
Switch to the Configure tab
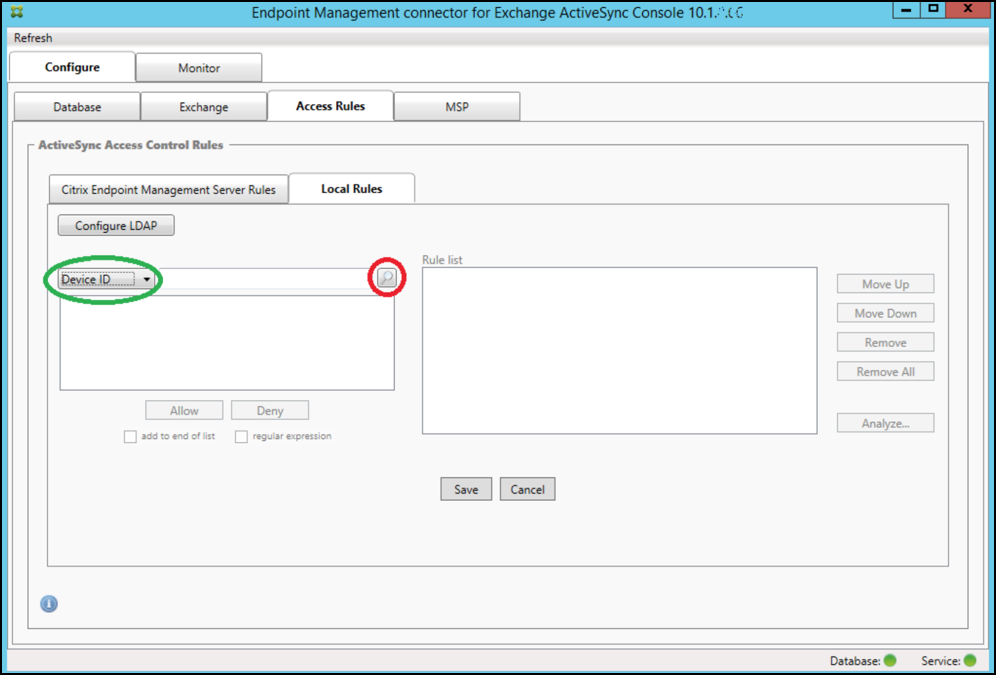pyautogui.click(x=72, y=67)
